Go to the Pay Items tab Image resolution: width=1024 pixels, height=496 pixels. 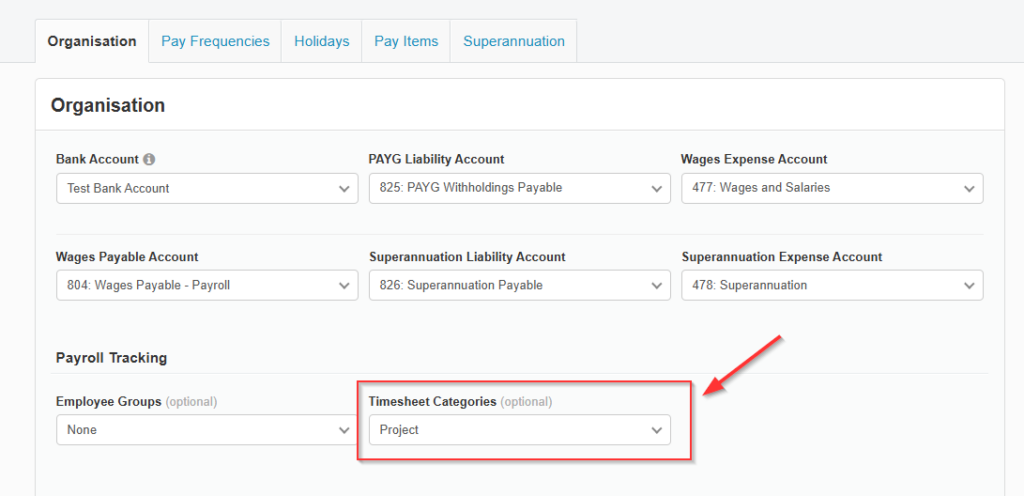[406, 41]
